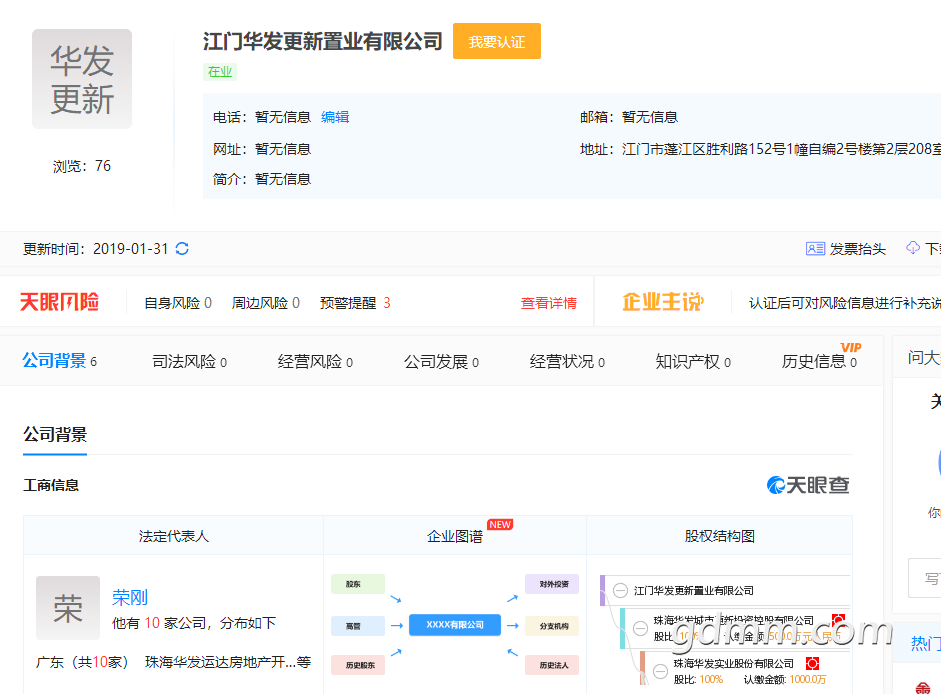Screen dimensions: 941x694
Task: Click the 法定代表人 header
Action: point(173,536)
